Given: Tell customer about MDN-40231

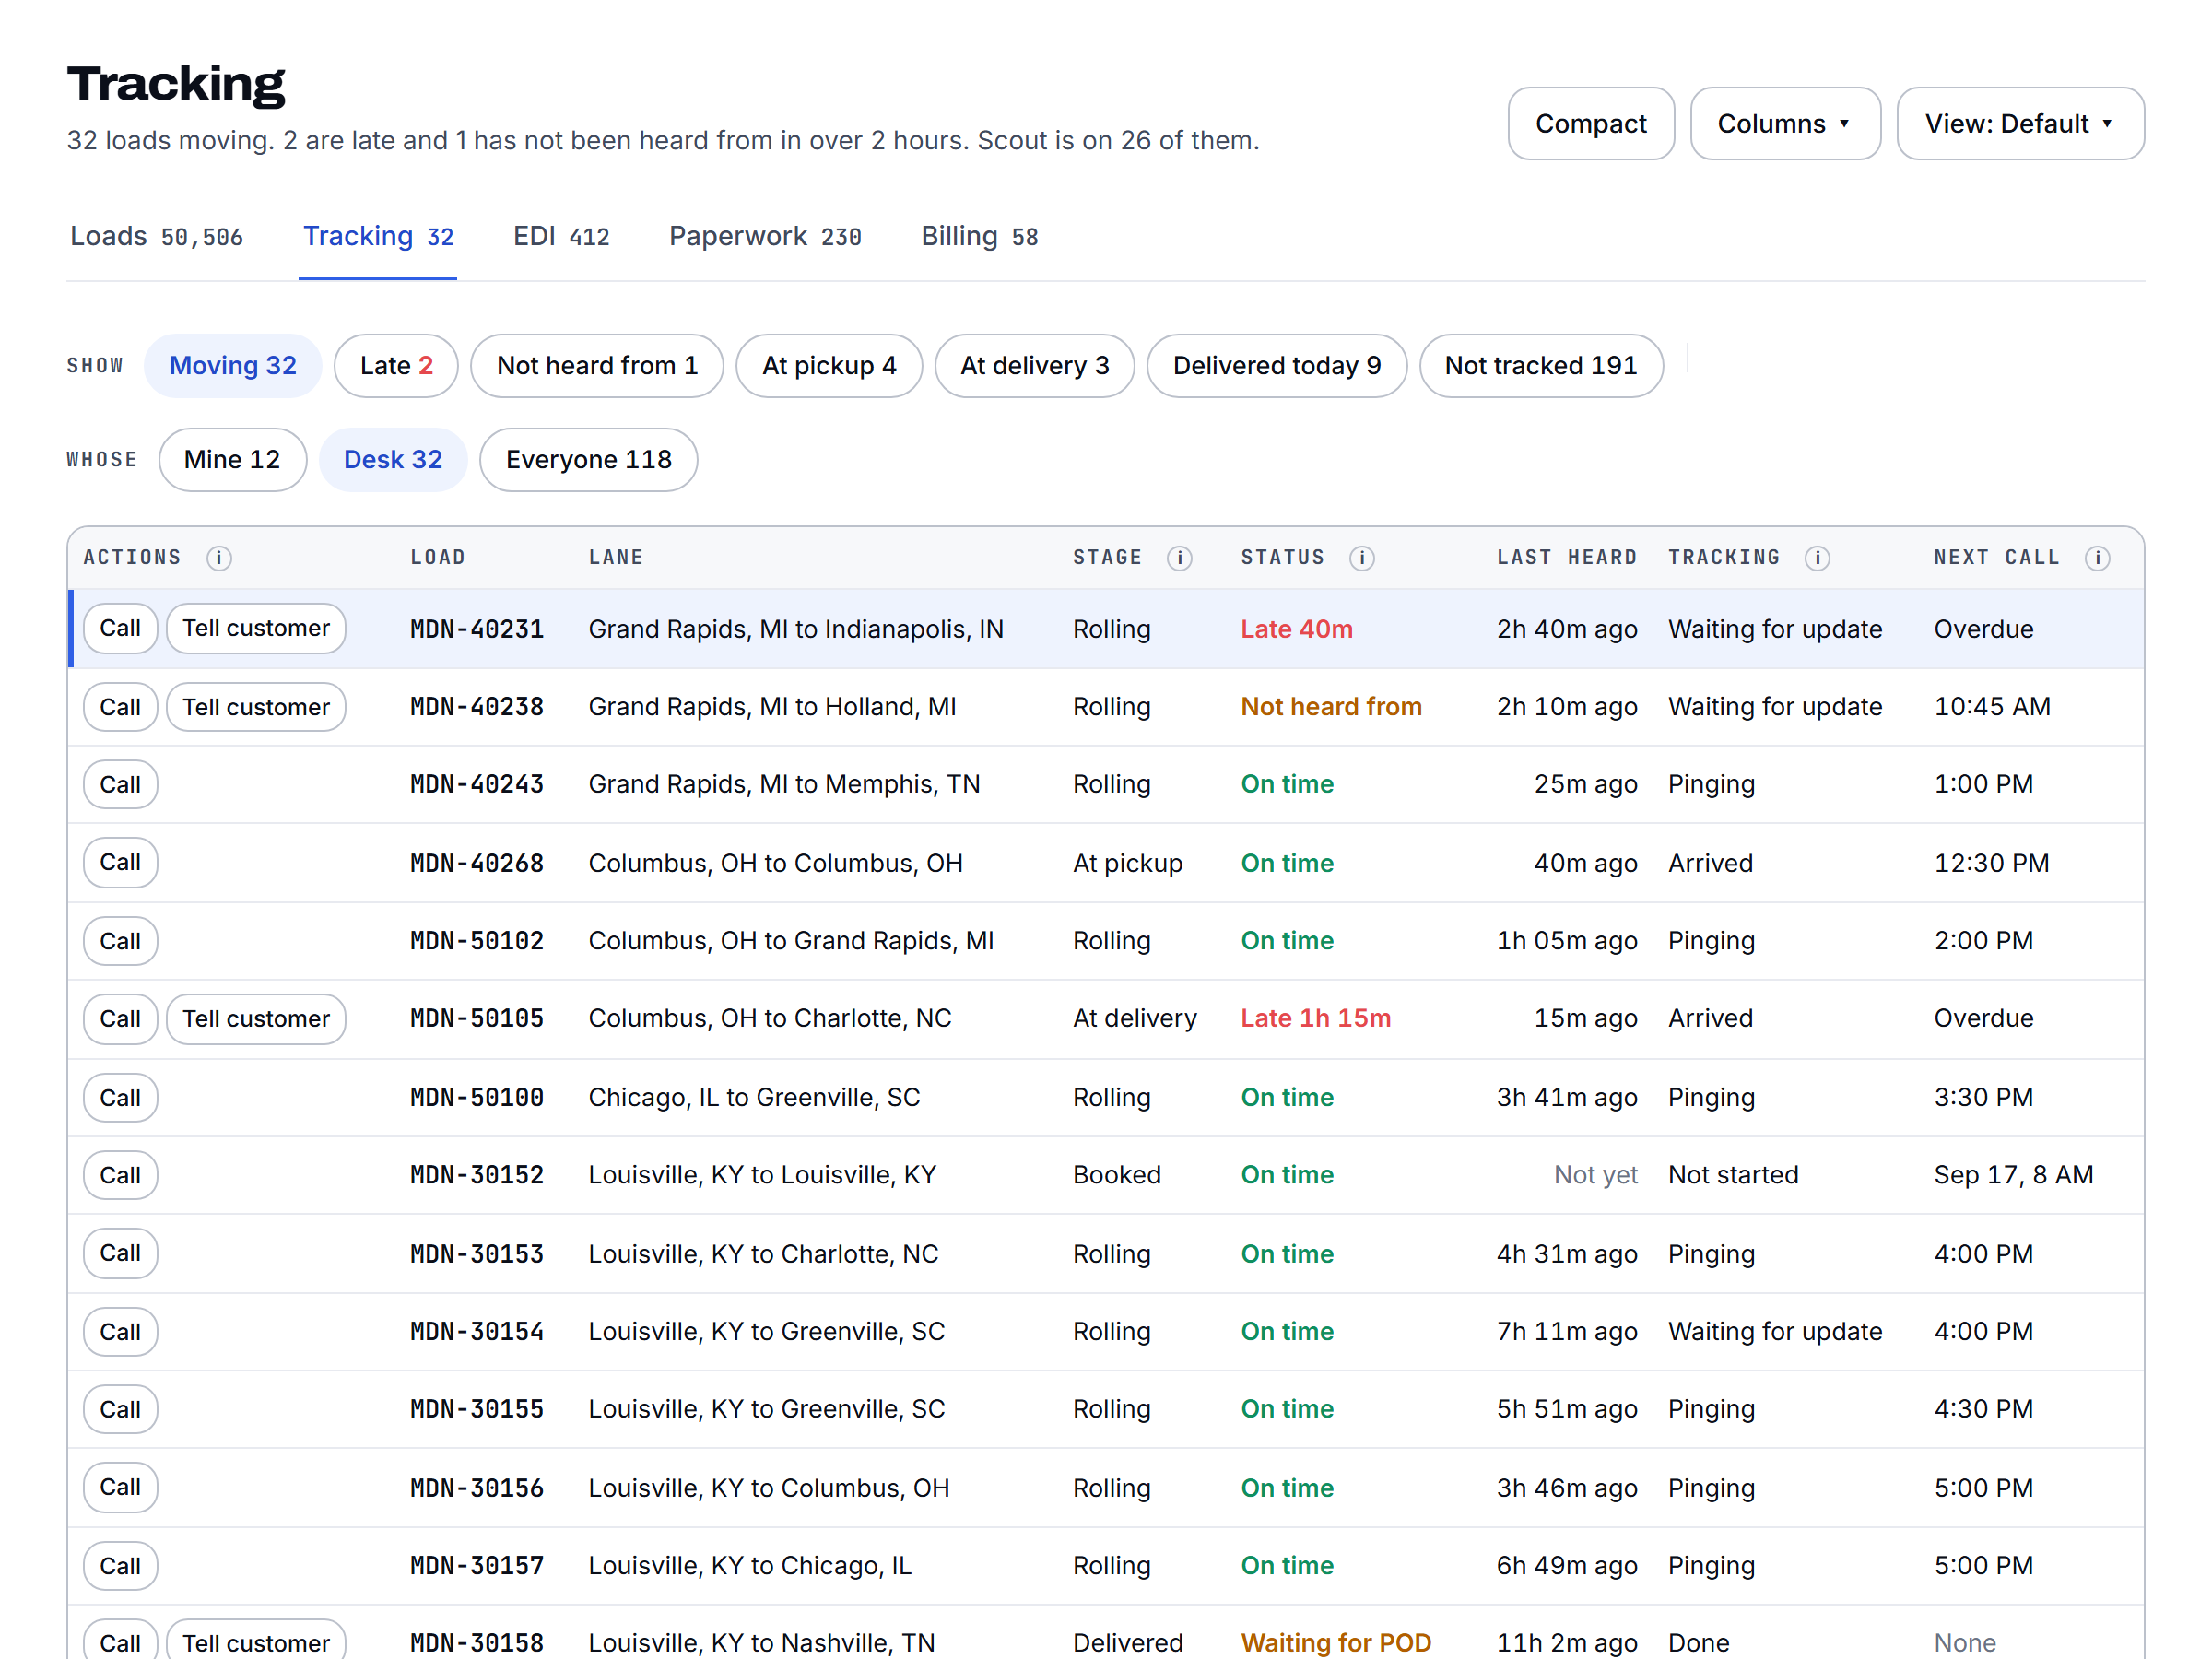Looking at the screenshot, I should tap(256, 628).
